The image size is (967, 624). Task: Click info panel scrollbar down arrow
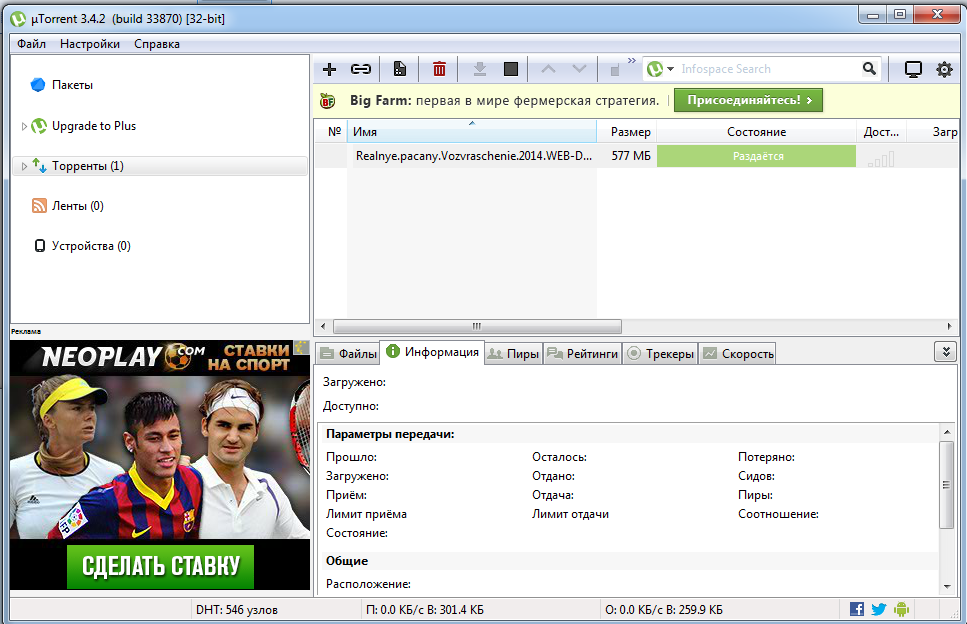pos(947,586)
